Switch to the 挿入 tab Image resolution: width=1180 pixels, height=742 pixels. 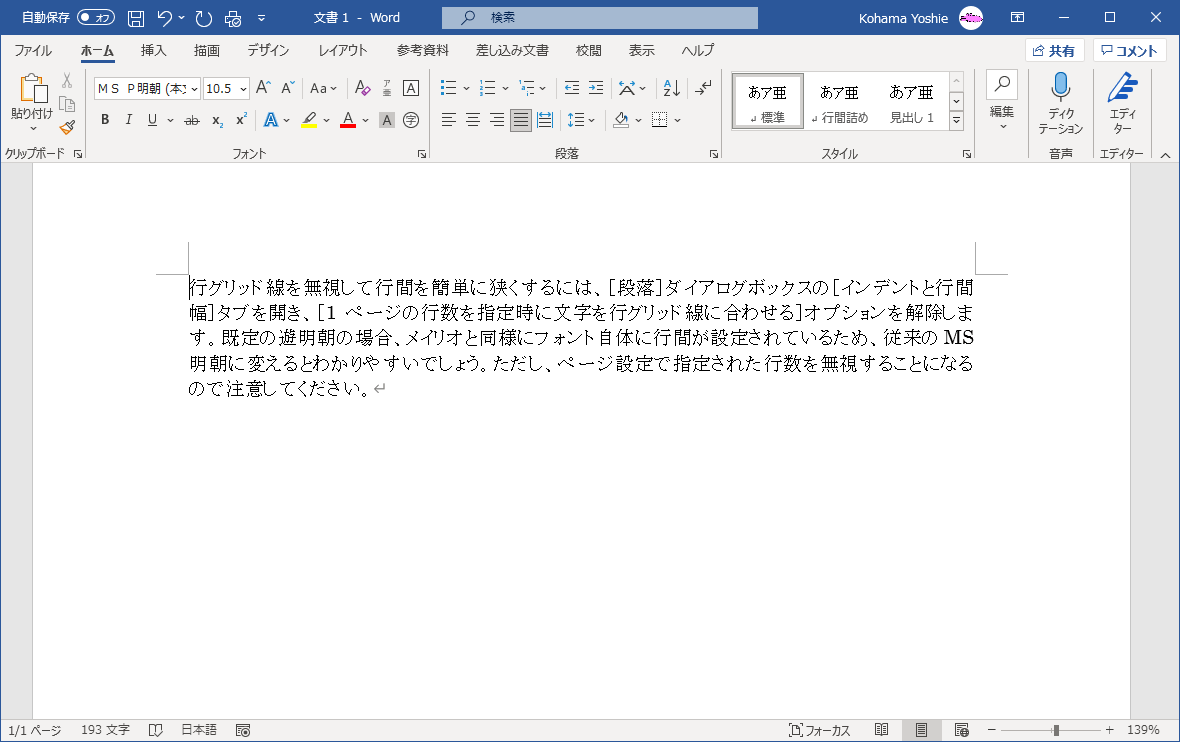click(153, 51)
